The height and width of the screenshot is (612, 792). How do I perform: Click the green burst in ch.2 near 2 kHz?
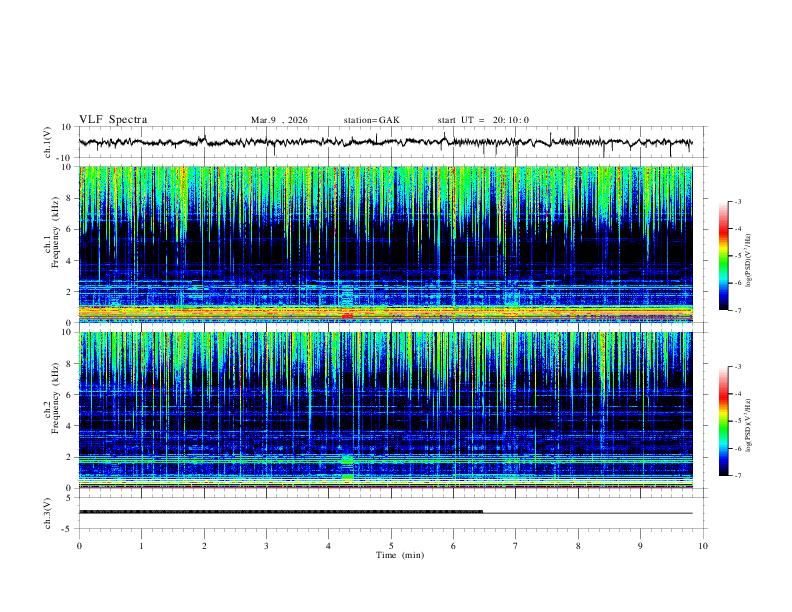click(x=346, y=460)
